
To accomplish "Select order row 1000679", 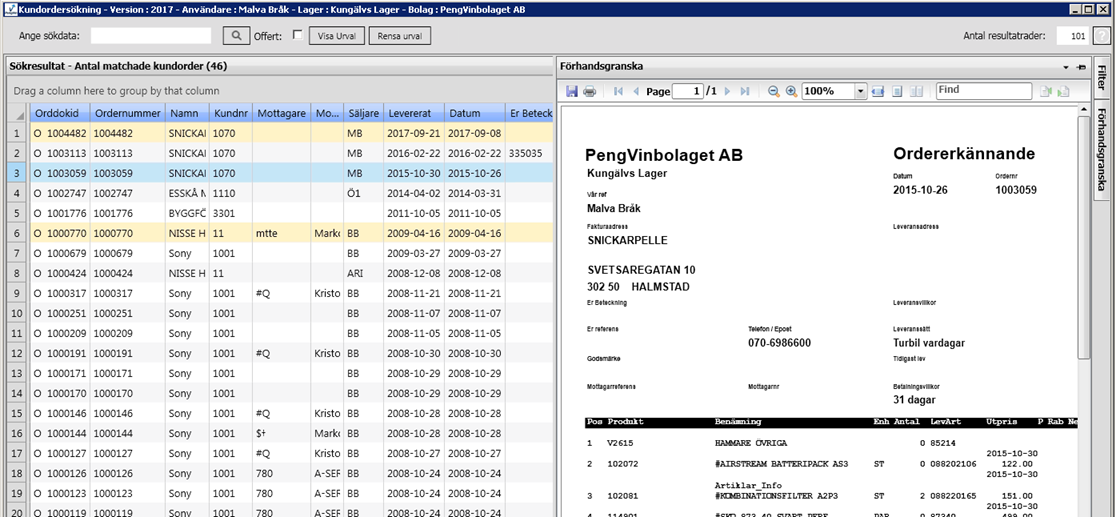I will tap(292, 253).
